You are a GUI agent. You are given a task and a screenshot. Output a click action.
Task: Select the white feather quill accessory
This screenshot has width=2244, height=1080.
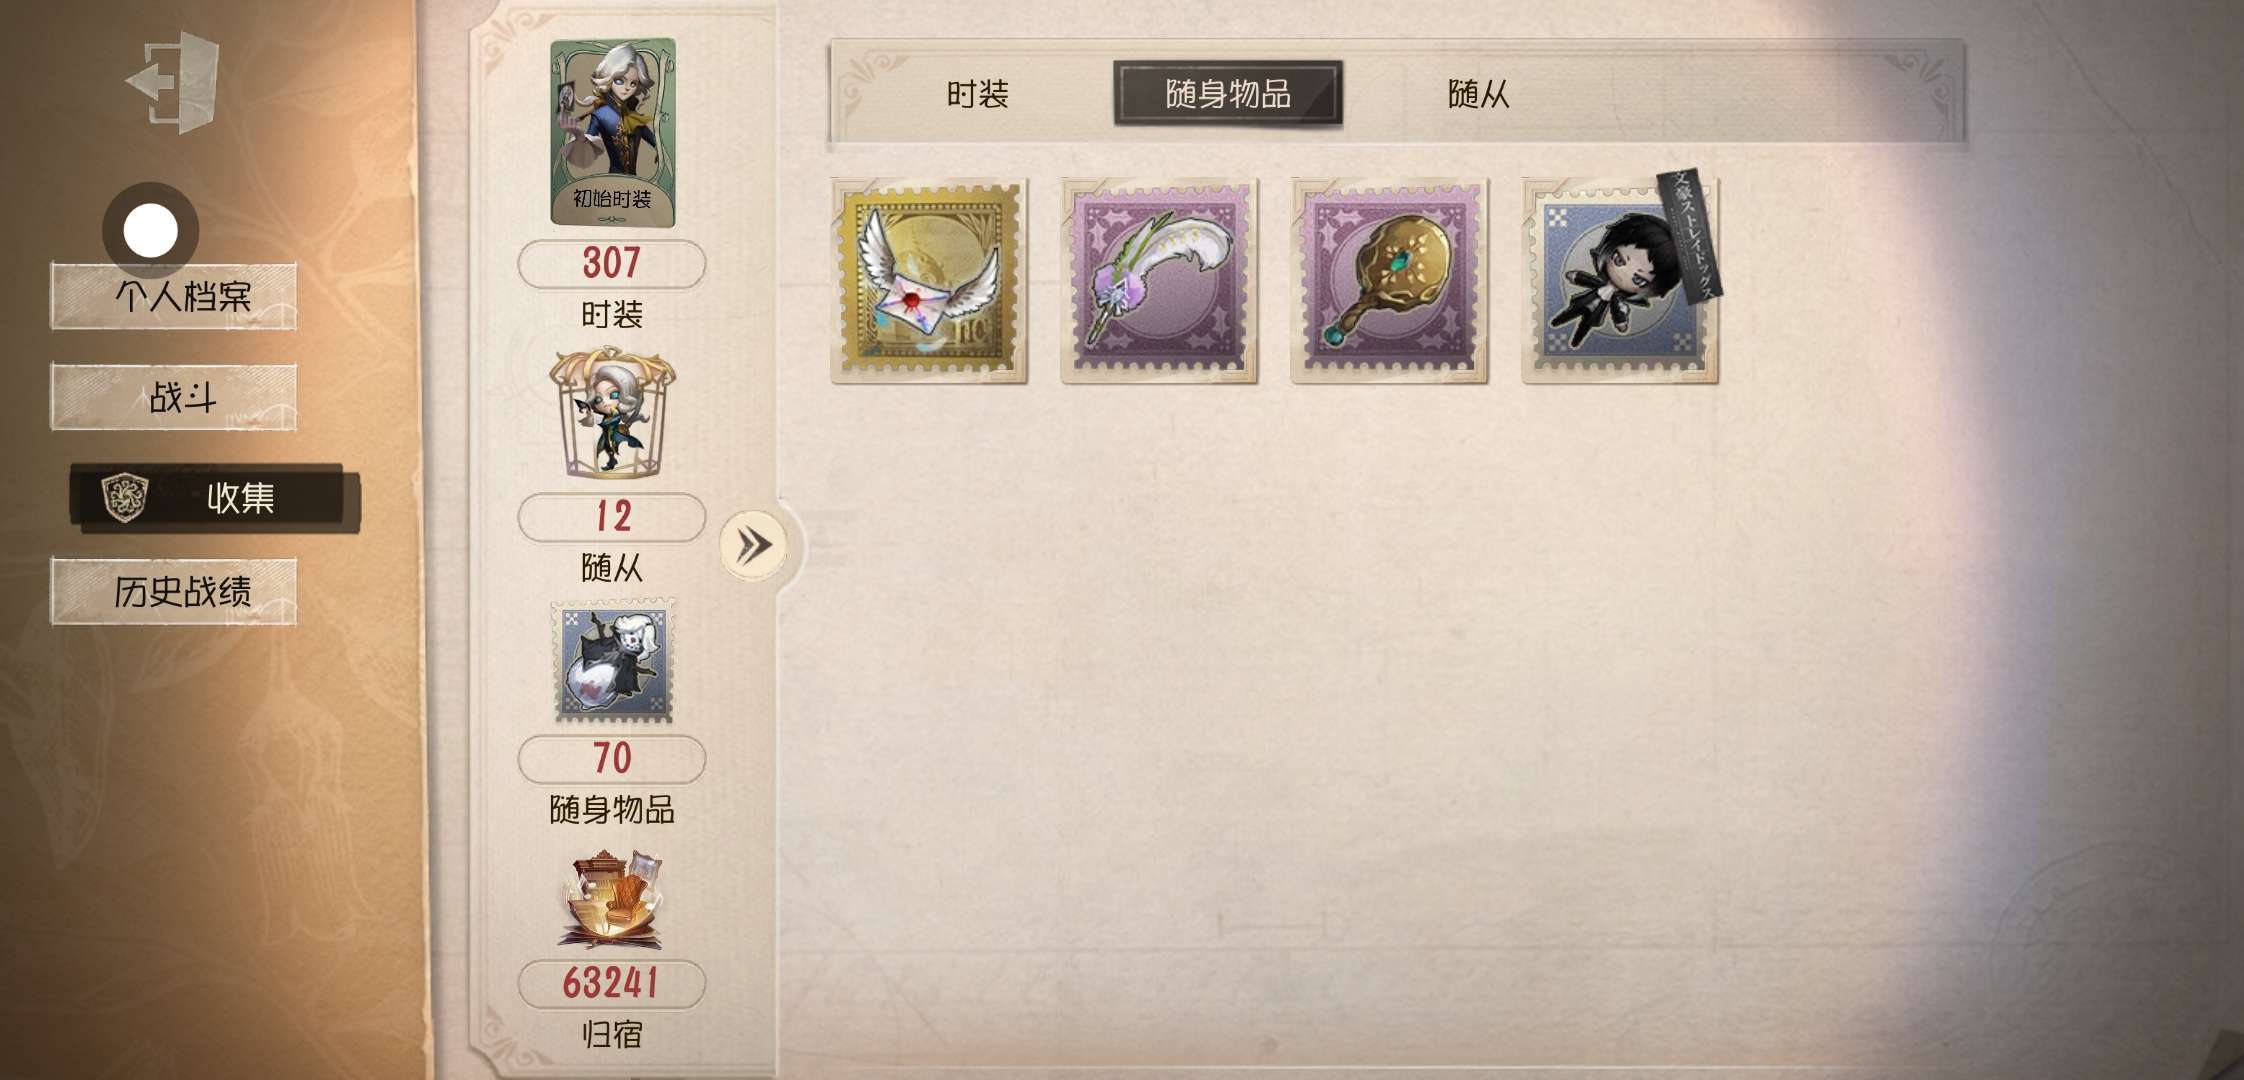click(1159, 281)
